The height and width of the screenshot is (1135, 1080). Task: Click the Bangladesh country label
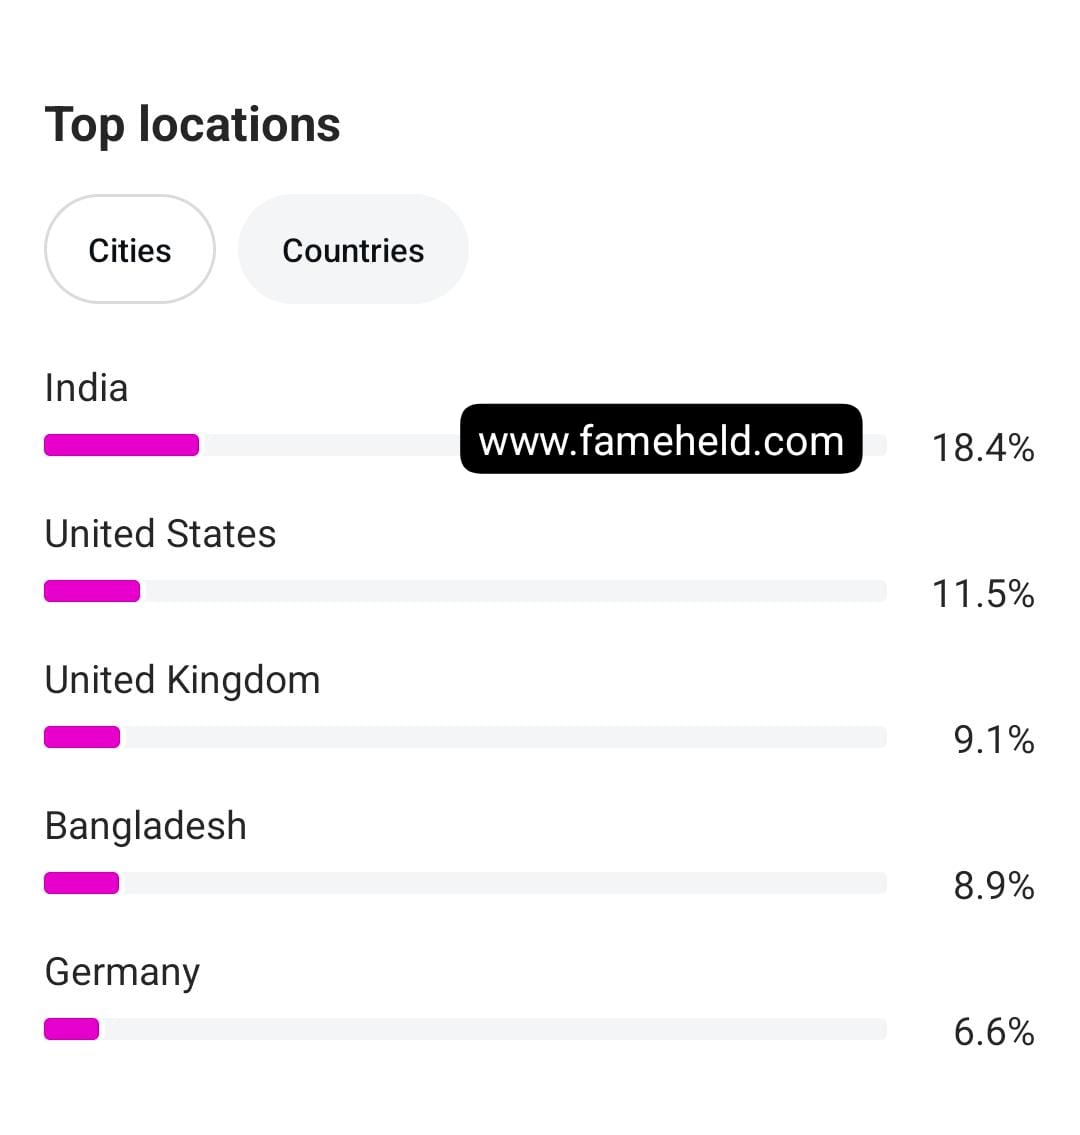click(x=146, y=826)
